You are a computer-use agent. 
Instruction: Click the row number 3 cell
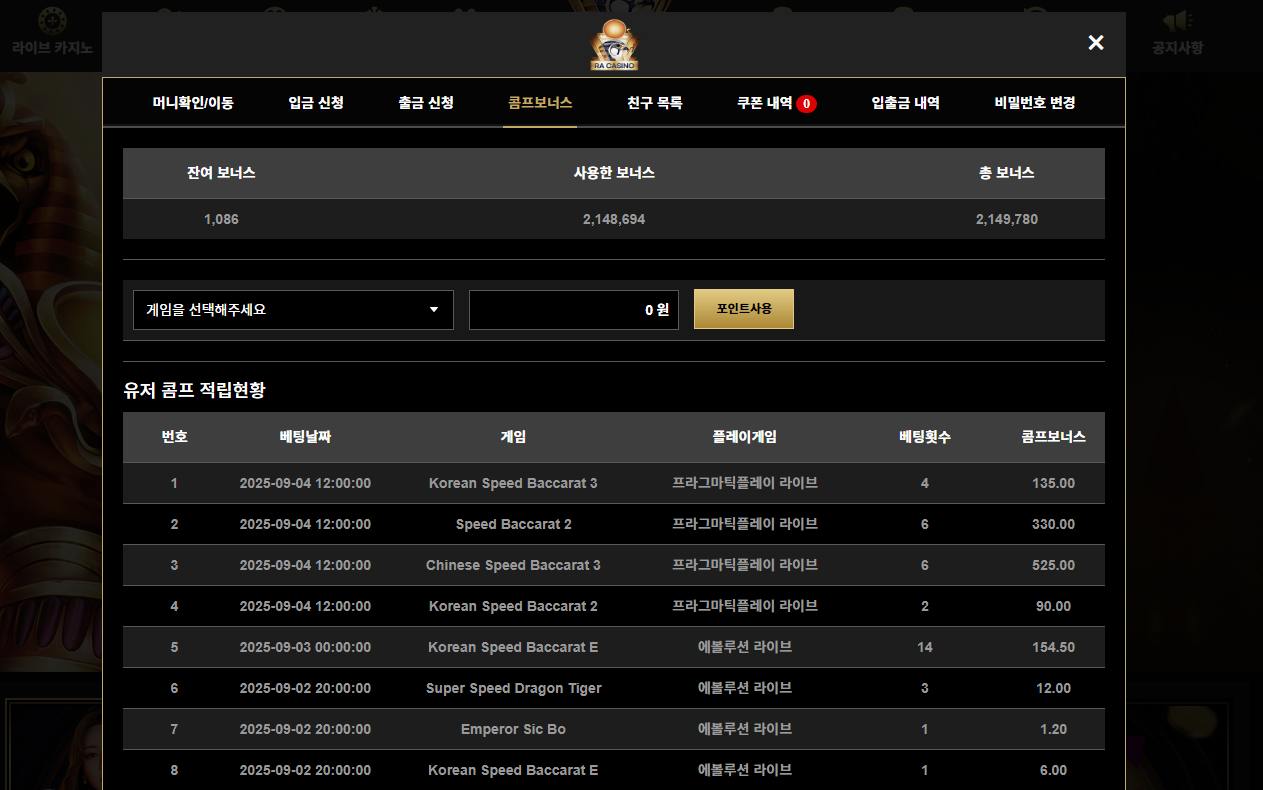(174, 565)
